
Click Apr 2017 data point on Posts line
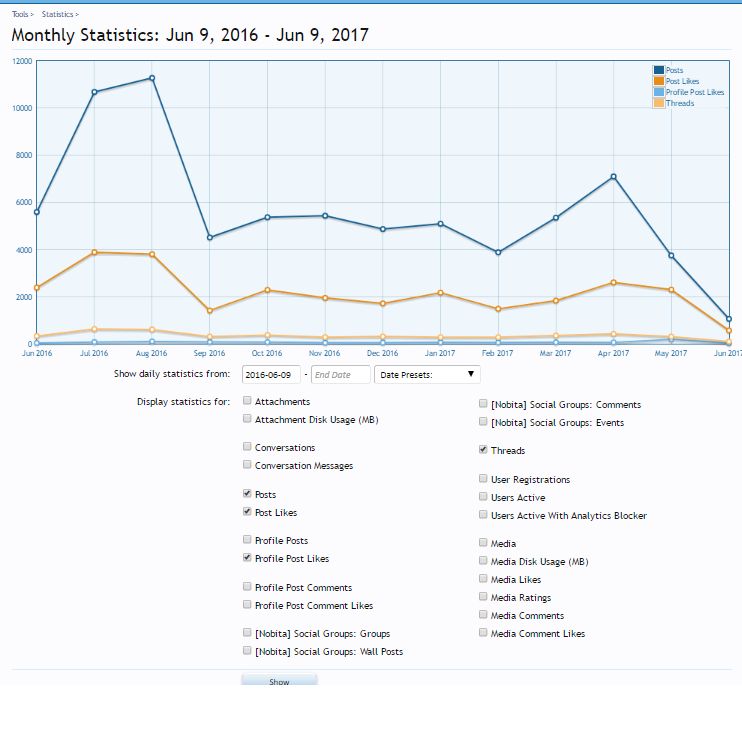point(613,177)
